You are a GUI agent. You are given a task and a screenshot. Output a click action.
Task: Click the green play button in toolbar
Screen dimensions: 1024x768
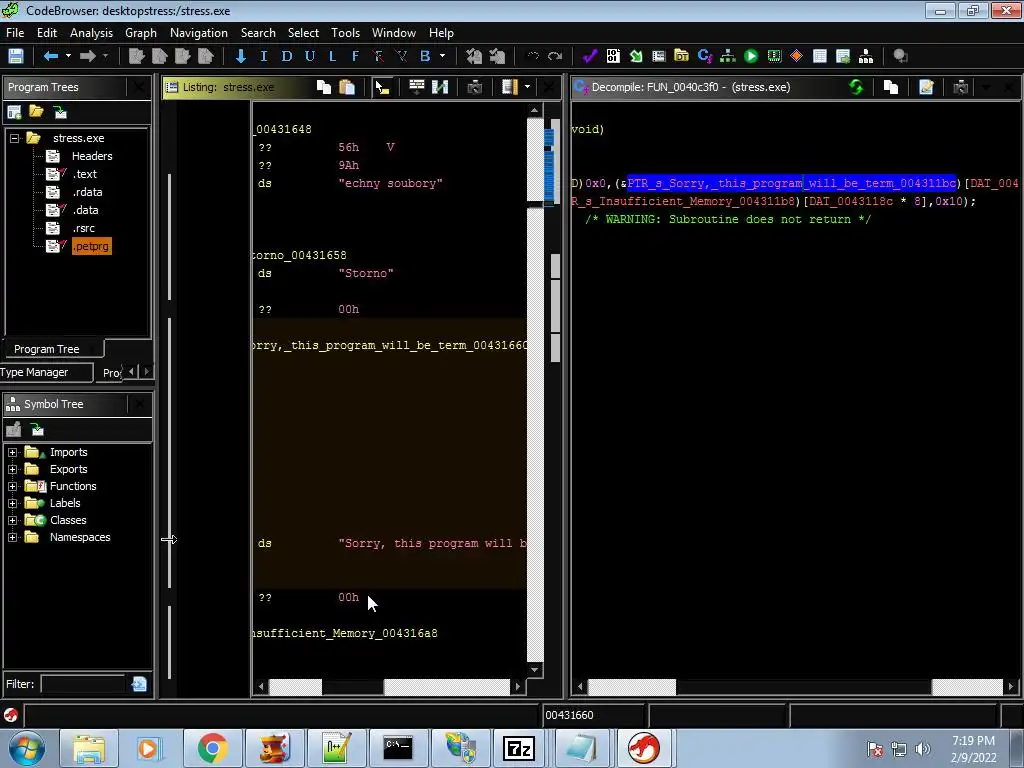(x=751, y=56)
